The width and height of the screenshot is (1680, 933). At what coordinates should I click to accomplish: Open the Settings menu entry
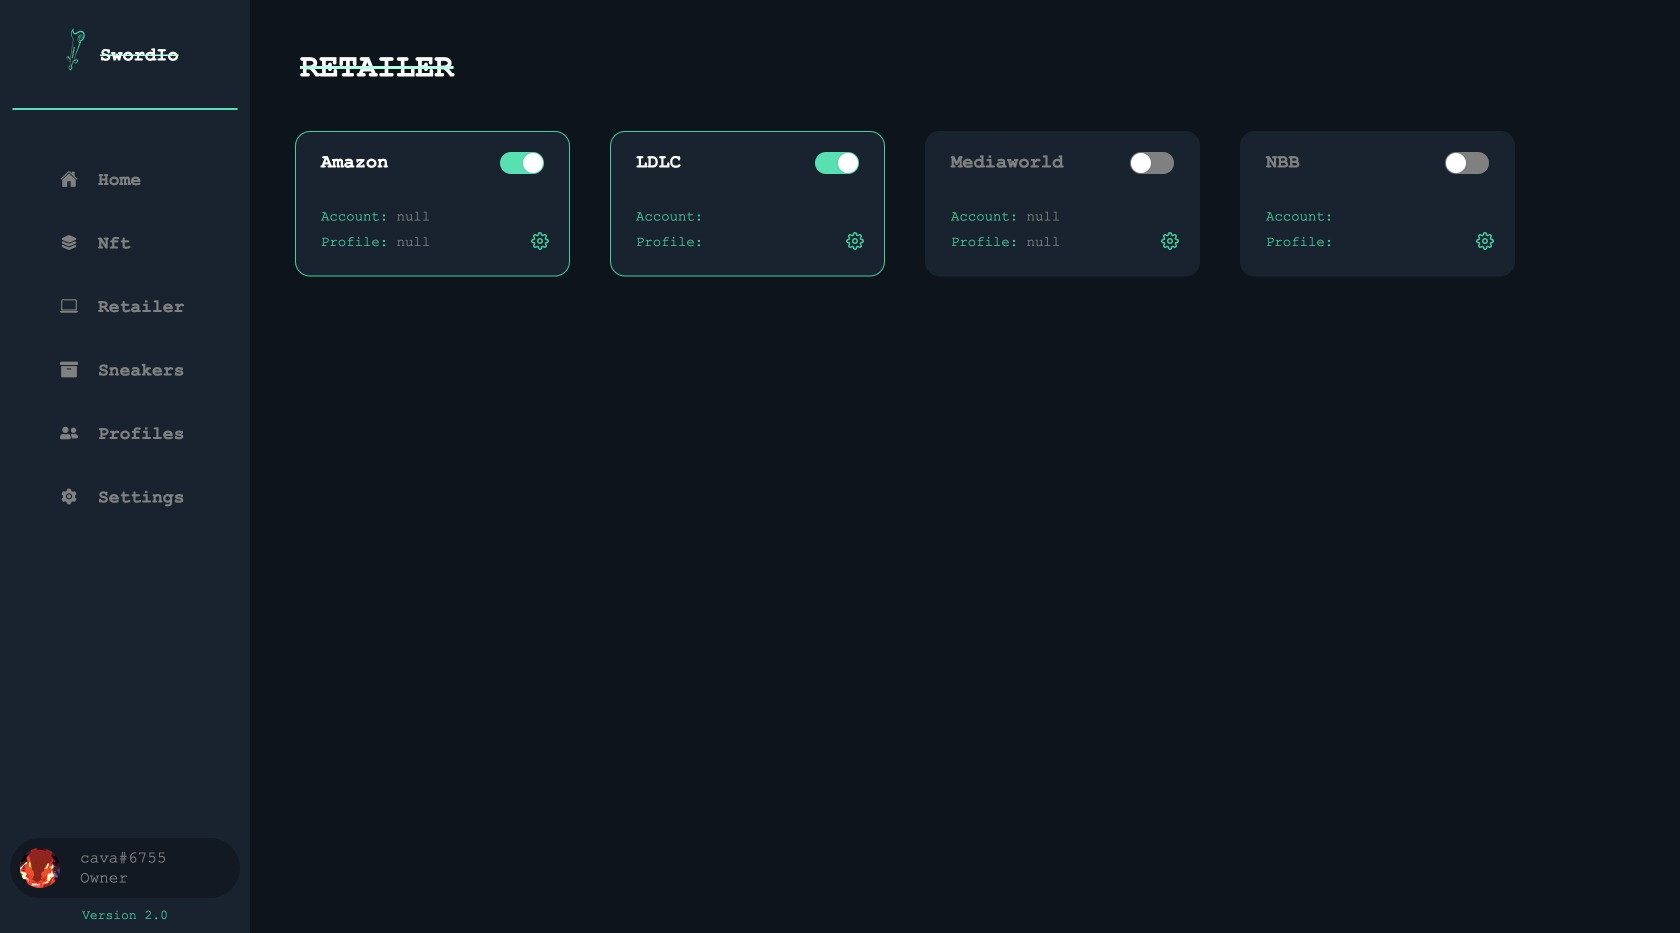coord(140,497)
